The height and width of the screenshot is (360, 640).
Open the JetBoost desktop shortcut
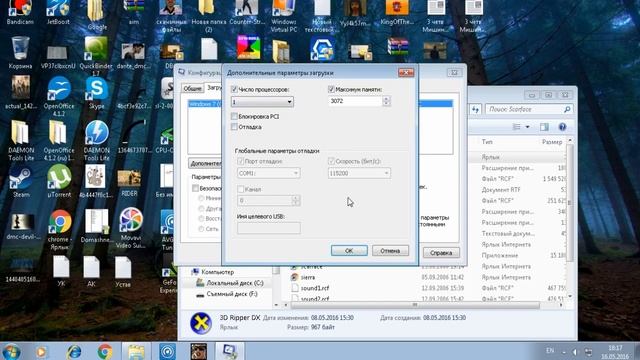click(x=58, y=12)
